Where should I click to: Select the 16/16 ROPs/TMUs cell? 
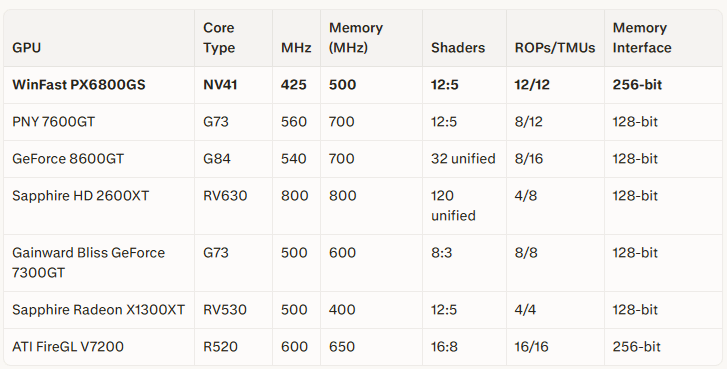pyautogui.click(x=531, y=347)
